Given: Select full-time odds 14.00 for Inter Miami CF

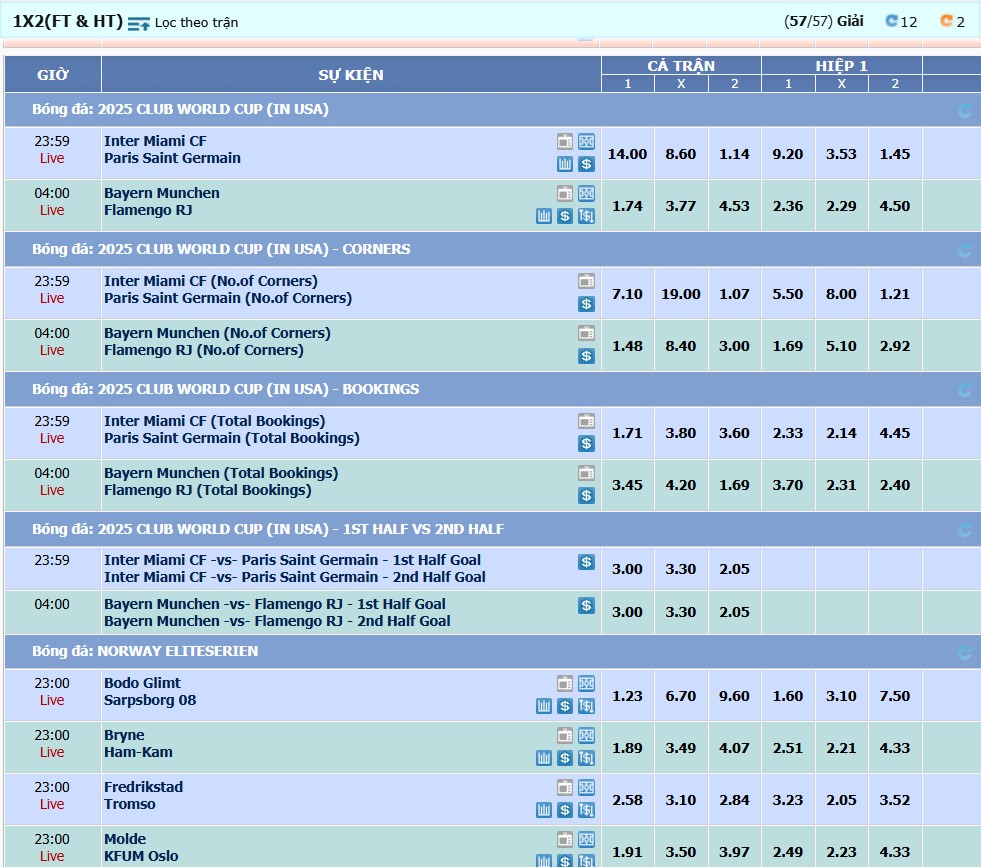Looking at the screenshot, I should click(x=628, y=154).
